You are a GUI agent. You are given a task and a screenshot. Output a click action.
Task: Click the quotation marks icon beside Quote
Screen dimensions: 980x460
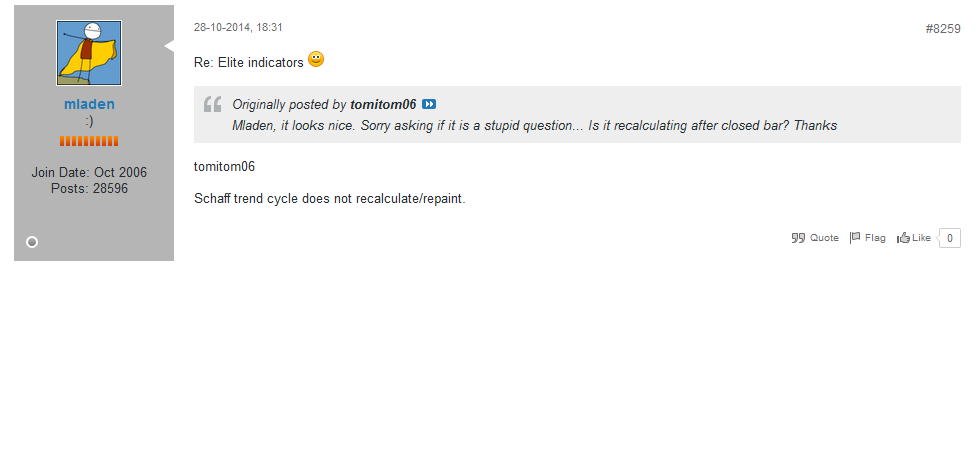[x=798, y=238]
